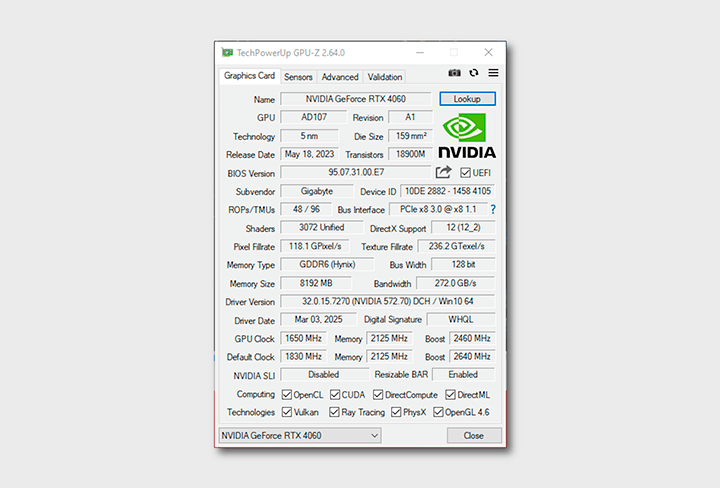Toggle the UEFI checkbox
This screenshot has width=720, height=488.
466,173
